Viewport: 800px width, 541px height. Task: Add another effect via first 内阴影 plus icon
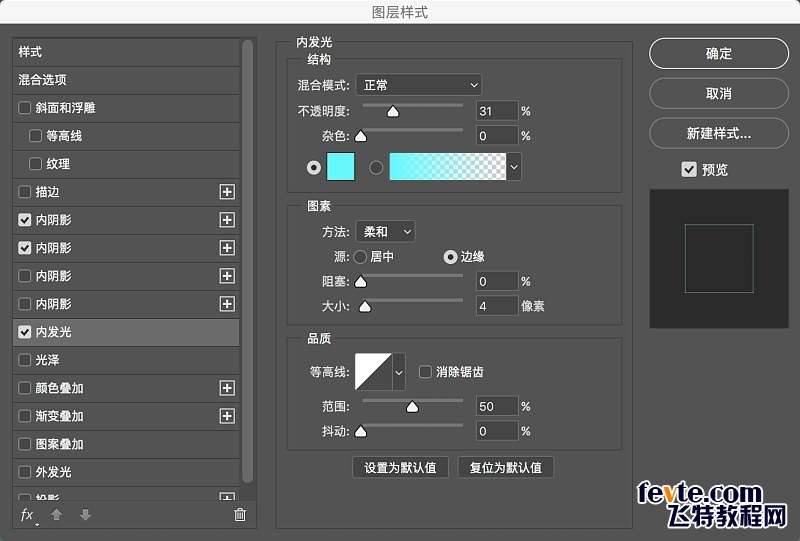[227, 220]
